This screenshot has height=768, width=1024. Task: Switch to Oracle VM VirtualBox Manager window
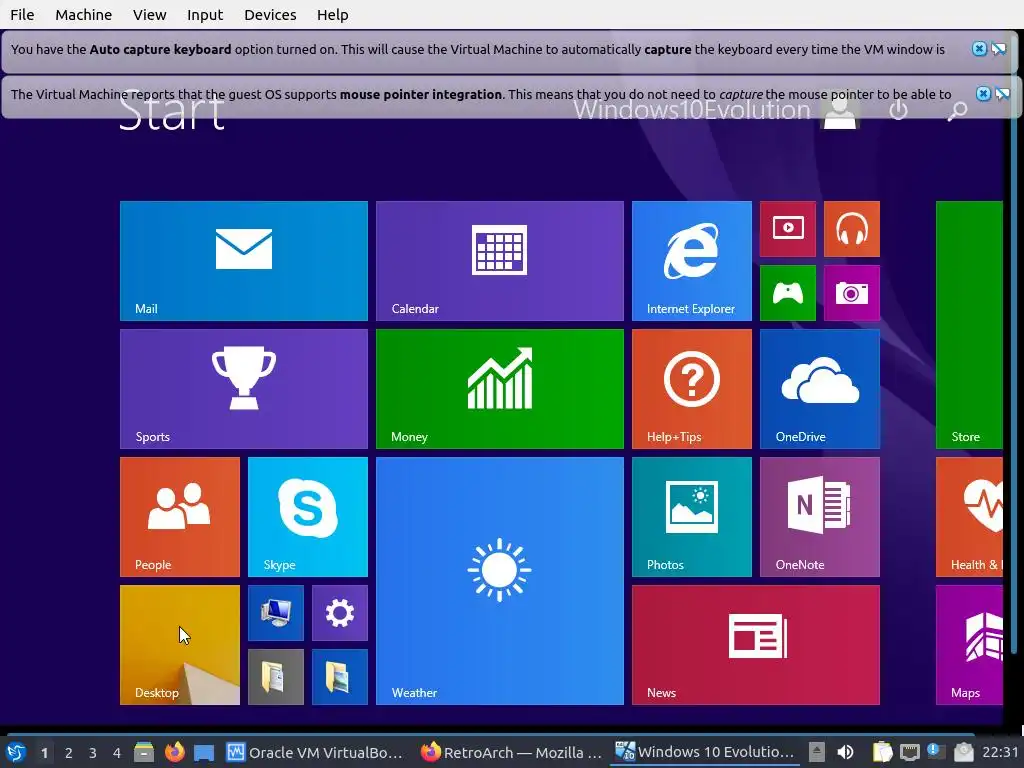[316, 752]
